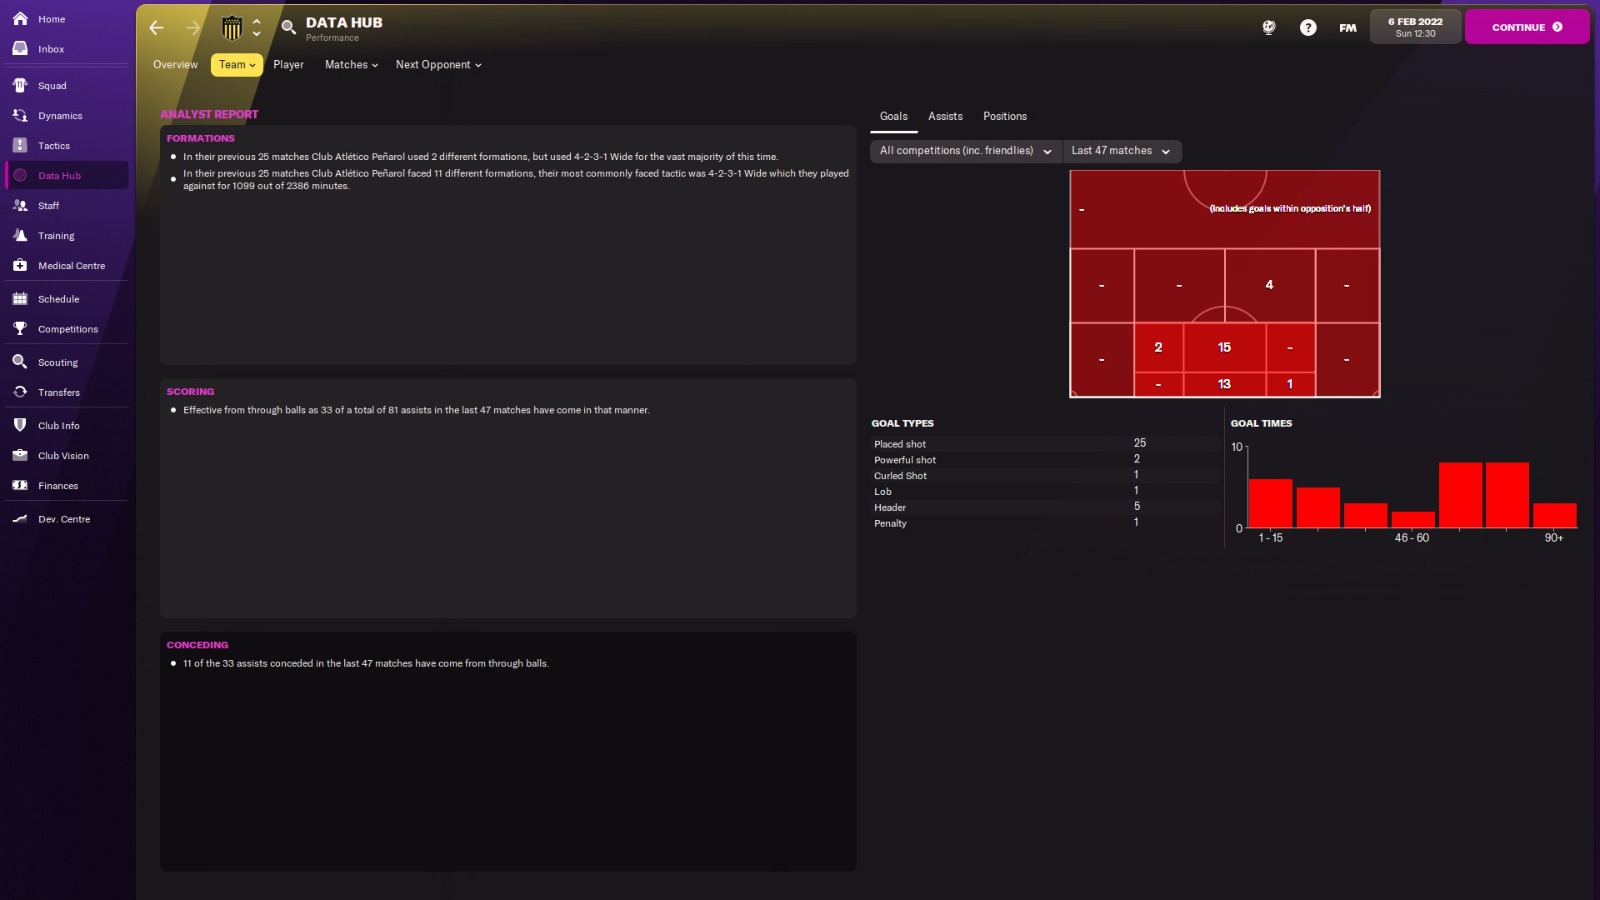Switch to the Assists tab
Viewport: 1600px width, 900px height.
[x=944, y=116]
